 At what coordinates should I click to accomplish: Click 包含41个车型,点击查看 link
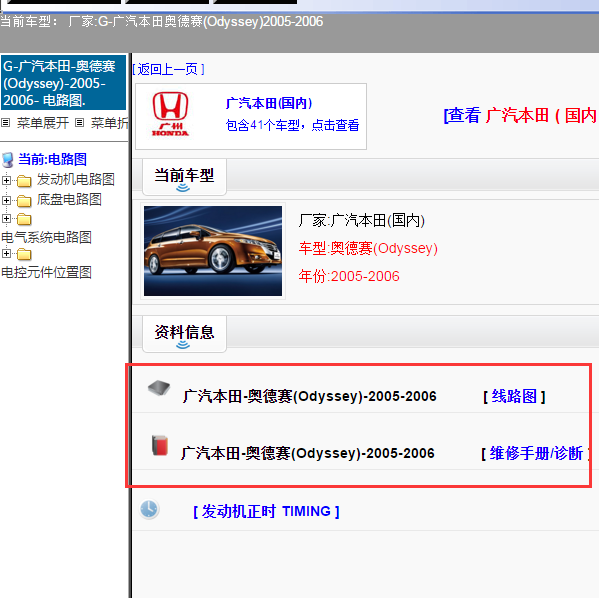tap(292, 125)
